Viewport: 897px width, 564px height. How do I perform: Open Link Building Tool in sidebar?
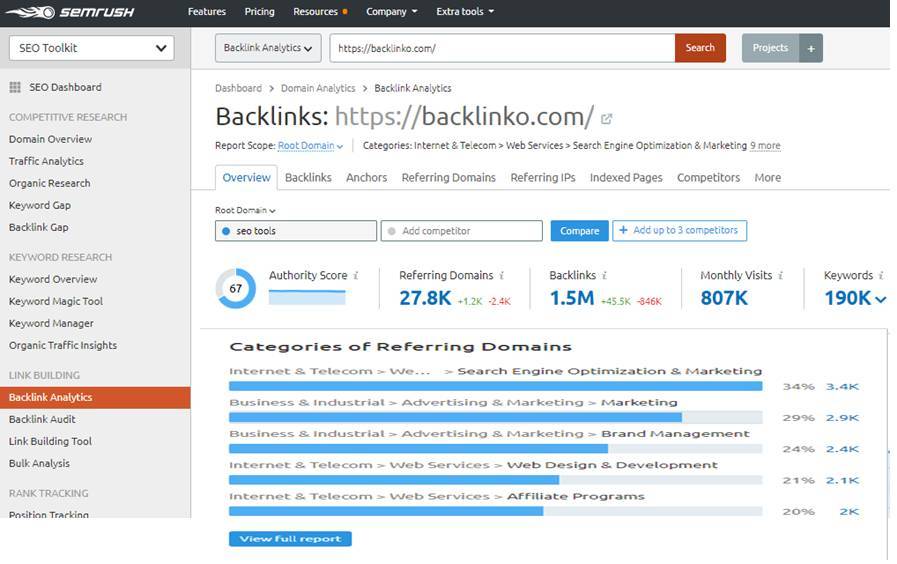pyautogui.click(x=50, y=442)
